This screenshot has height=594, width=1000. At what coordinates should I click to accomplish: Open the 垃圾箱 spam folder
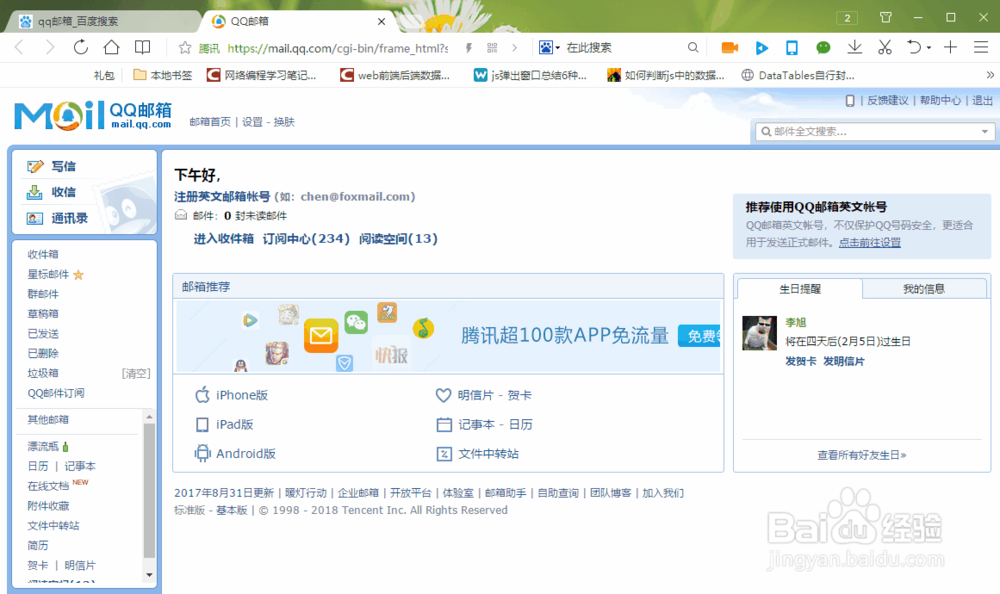click(43, 373)
